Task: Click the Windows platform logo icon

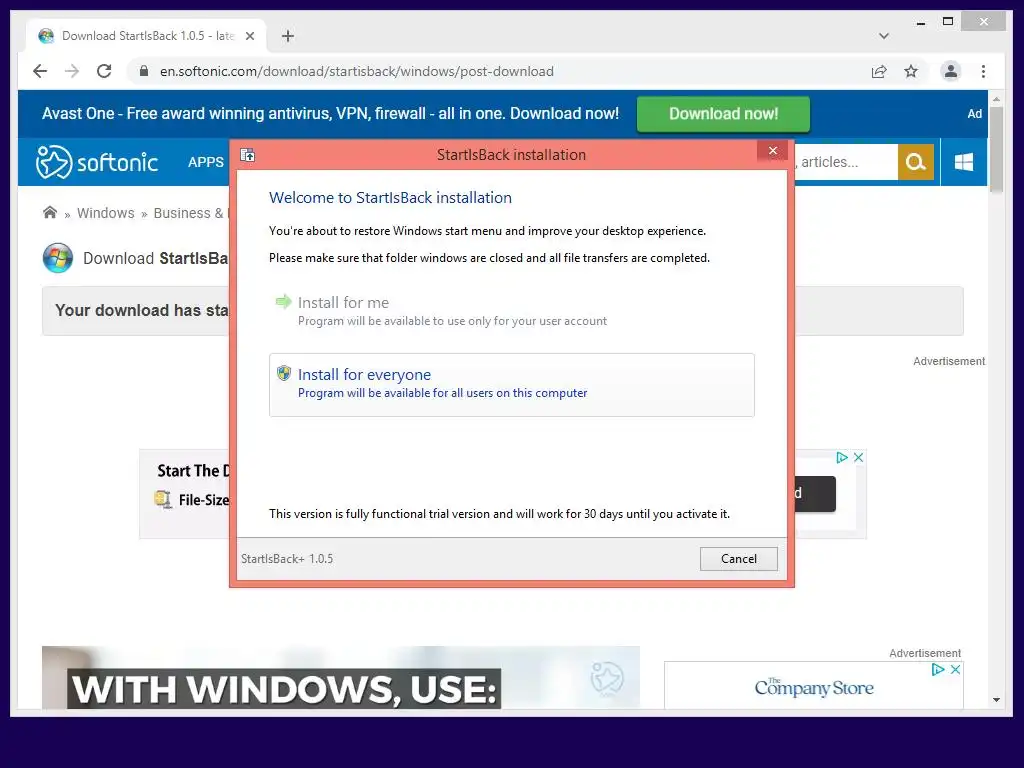Action: click(964, 162)
